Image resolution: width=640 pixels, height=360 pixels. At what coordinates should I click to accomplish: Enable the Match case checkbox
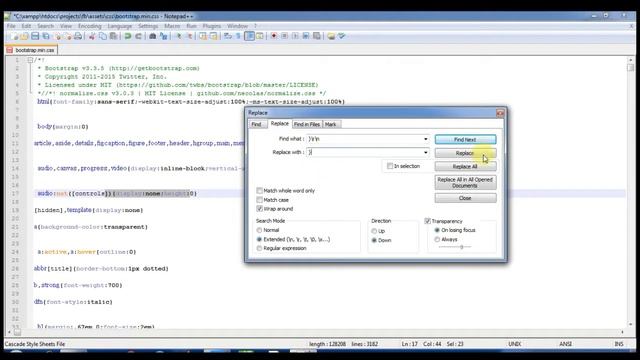[x=260, y=200]
